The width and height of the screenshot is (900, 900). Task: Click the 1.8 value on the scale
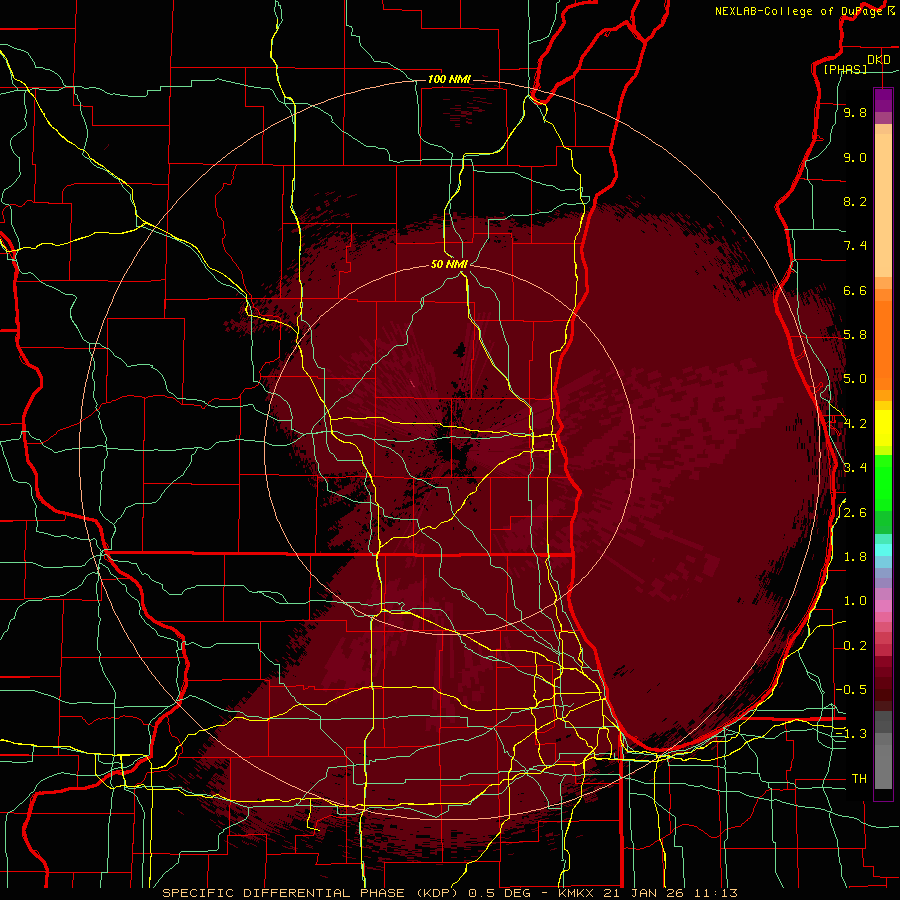point(855,557)
